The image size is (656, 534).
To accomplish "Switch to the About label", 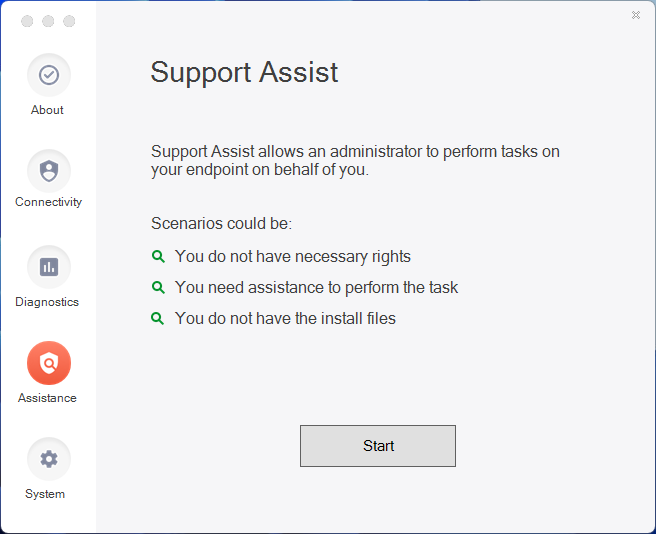I will pyautogui.click(x=47, y=110).
